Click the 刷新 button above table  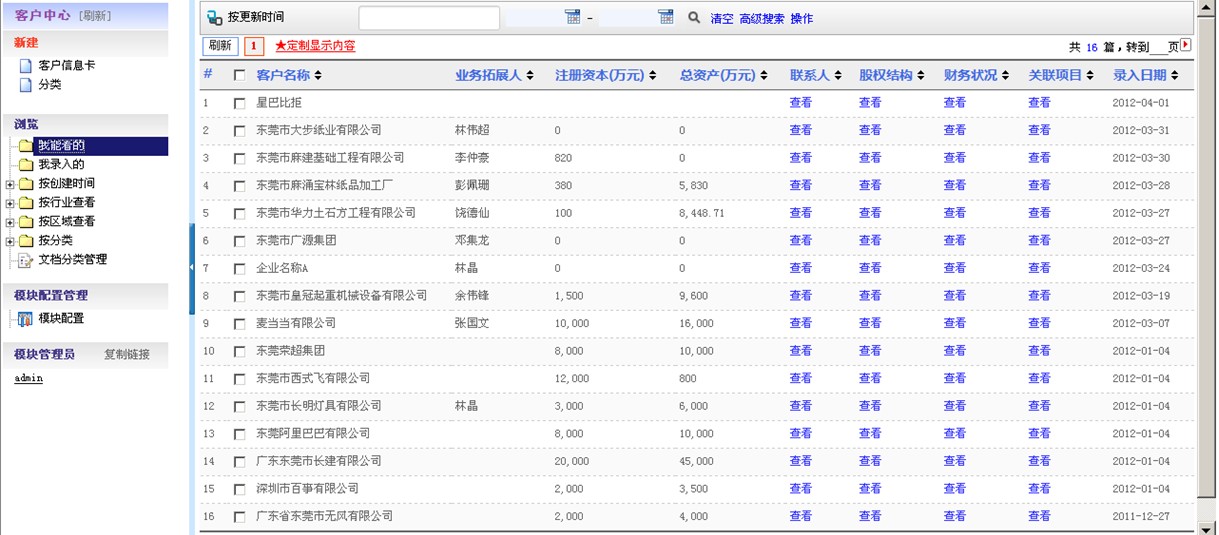click(221, 46)
